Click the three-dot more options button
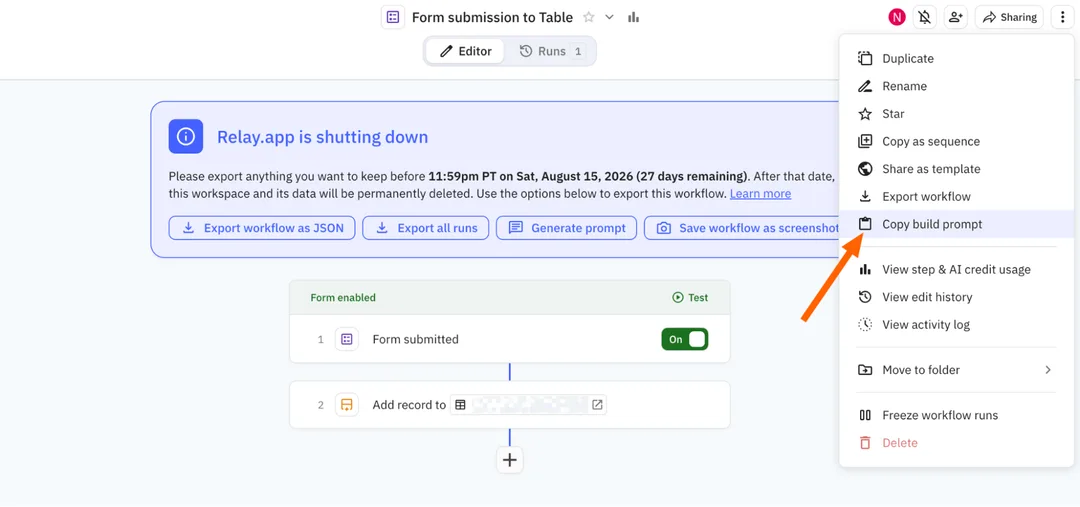Screen dimensions: 1080x507 [x=1063, y=17]
